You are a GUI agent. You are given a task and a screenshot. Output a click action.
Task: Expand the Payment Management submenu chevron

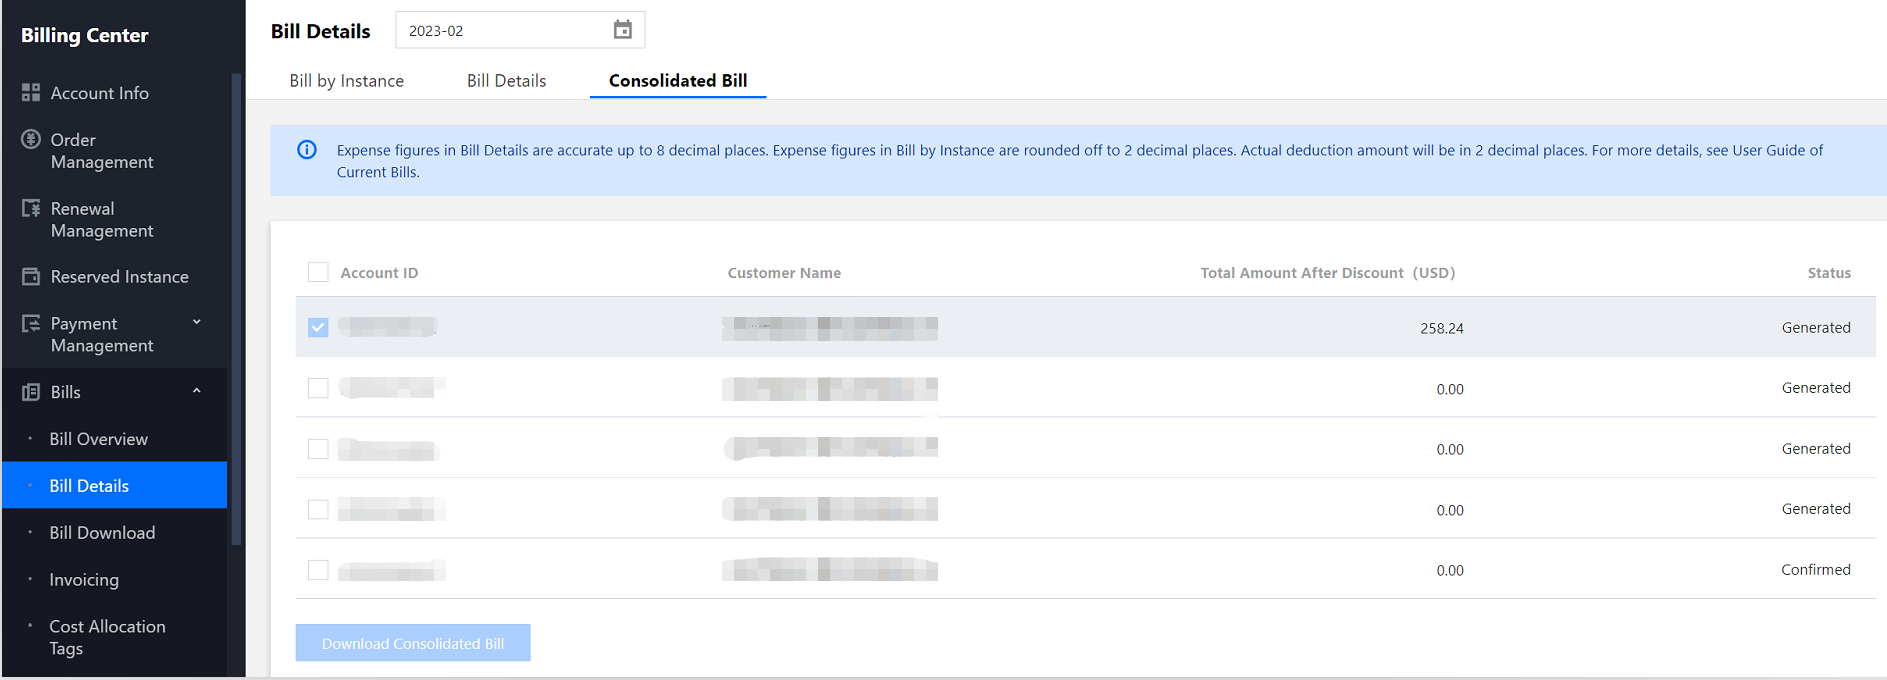[x=197, y=322]
